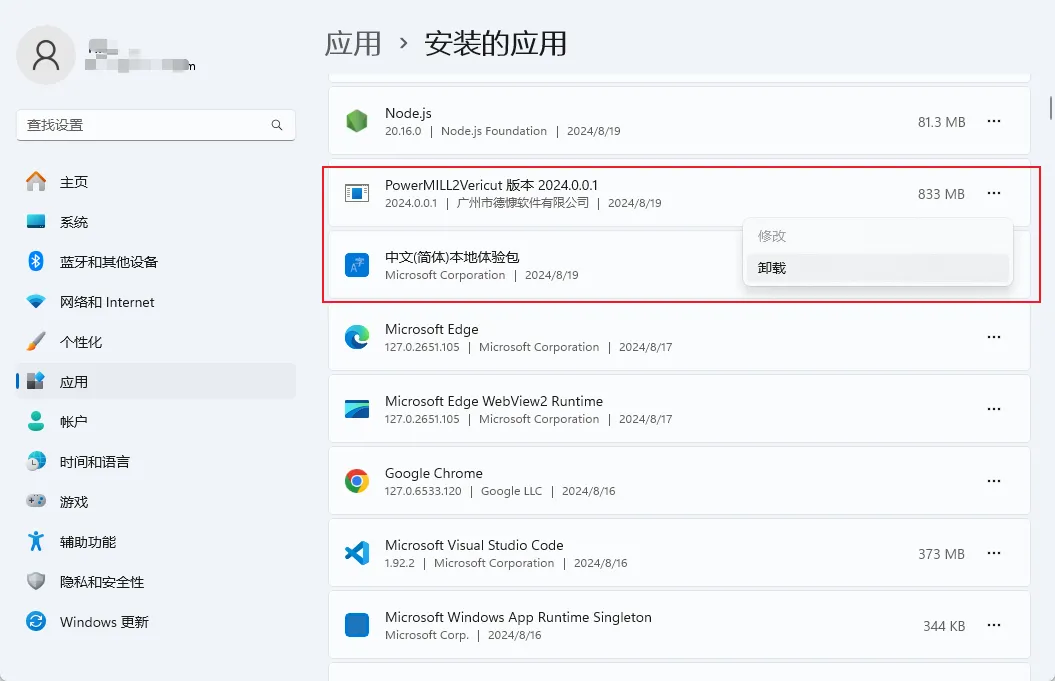The image size is (1055, 681).
Task: Click the Google Chrome app name
Action: (x=433, y=473)
